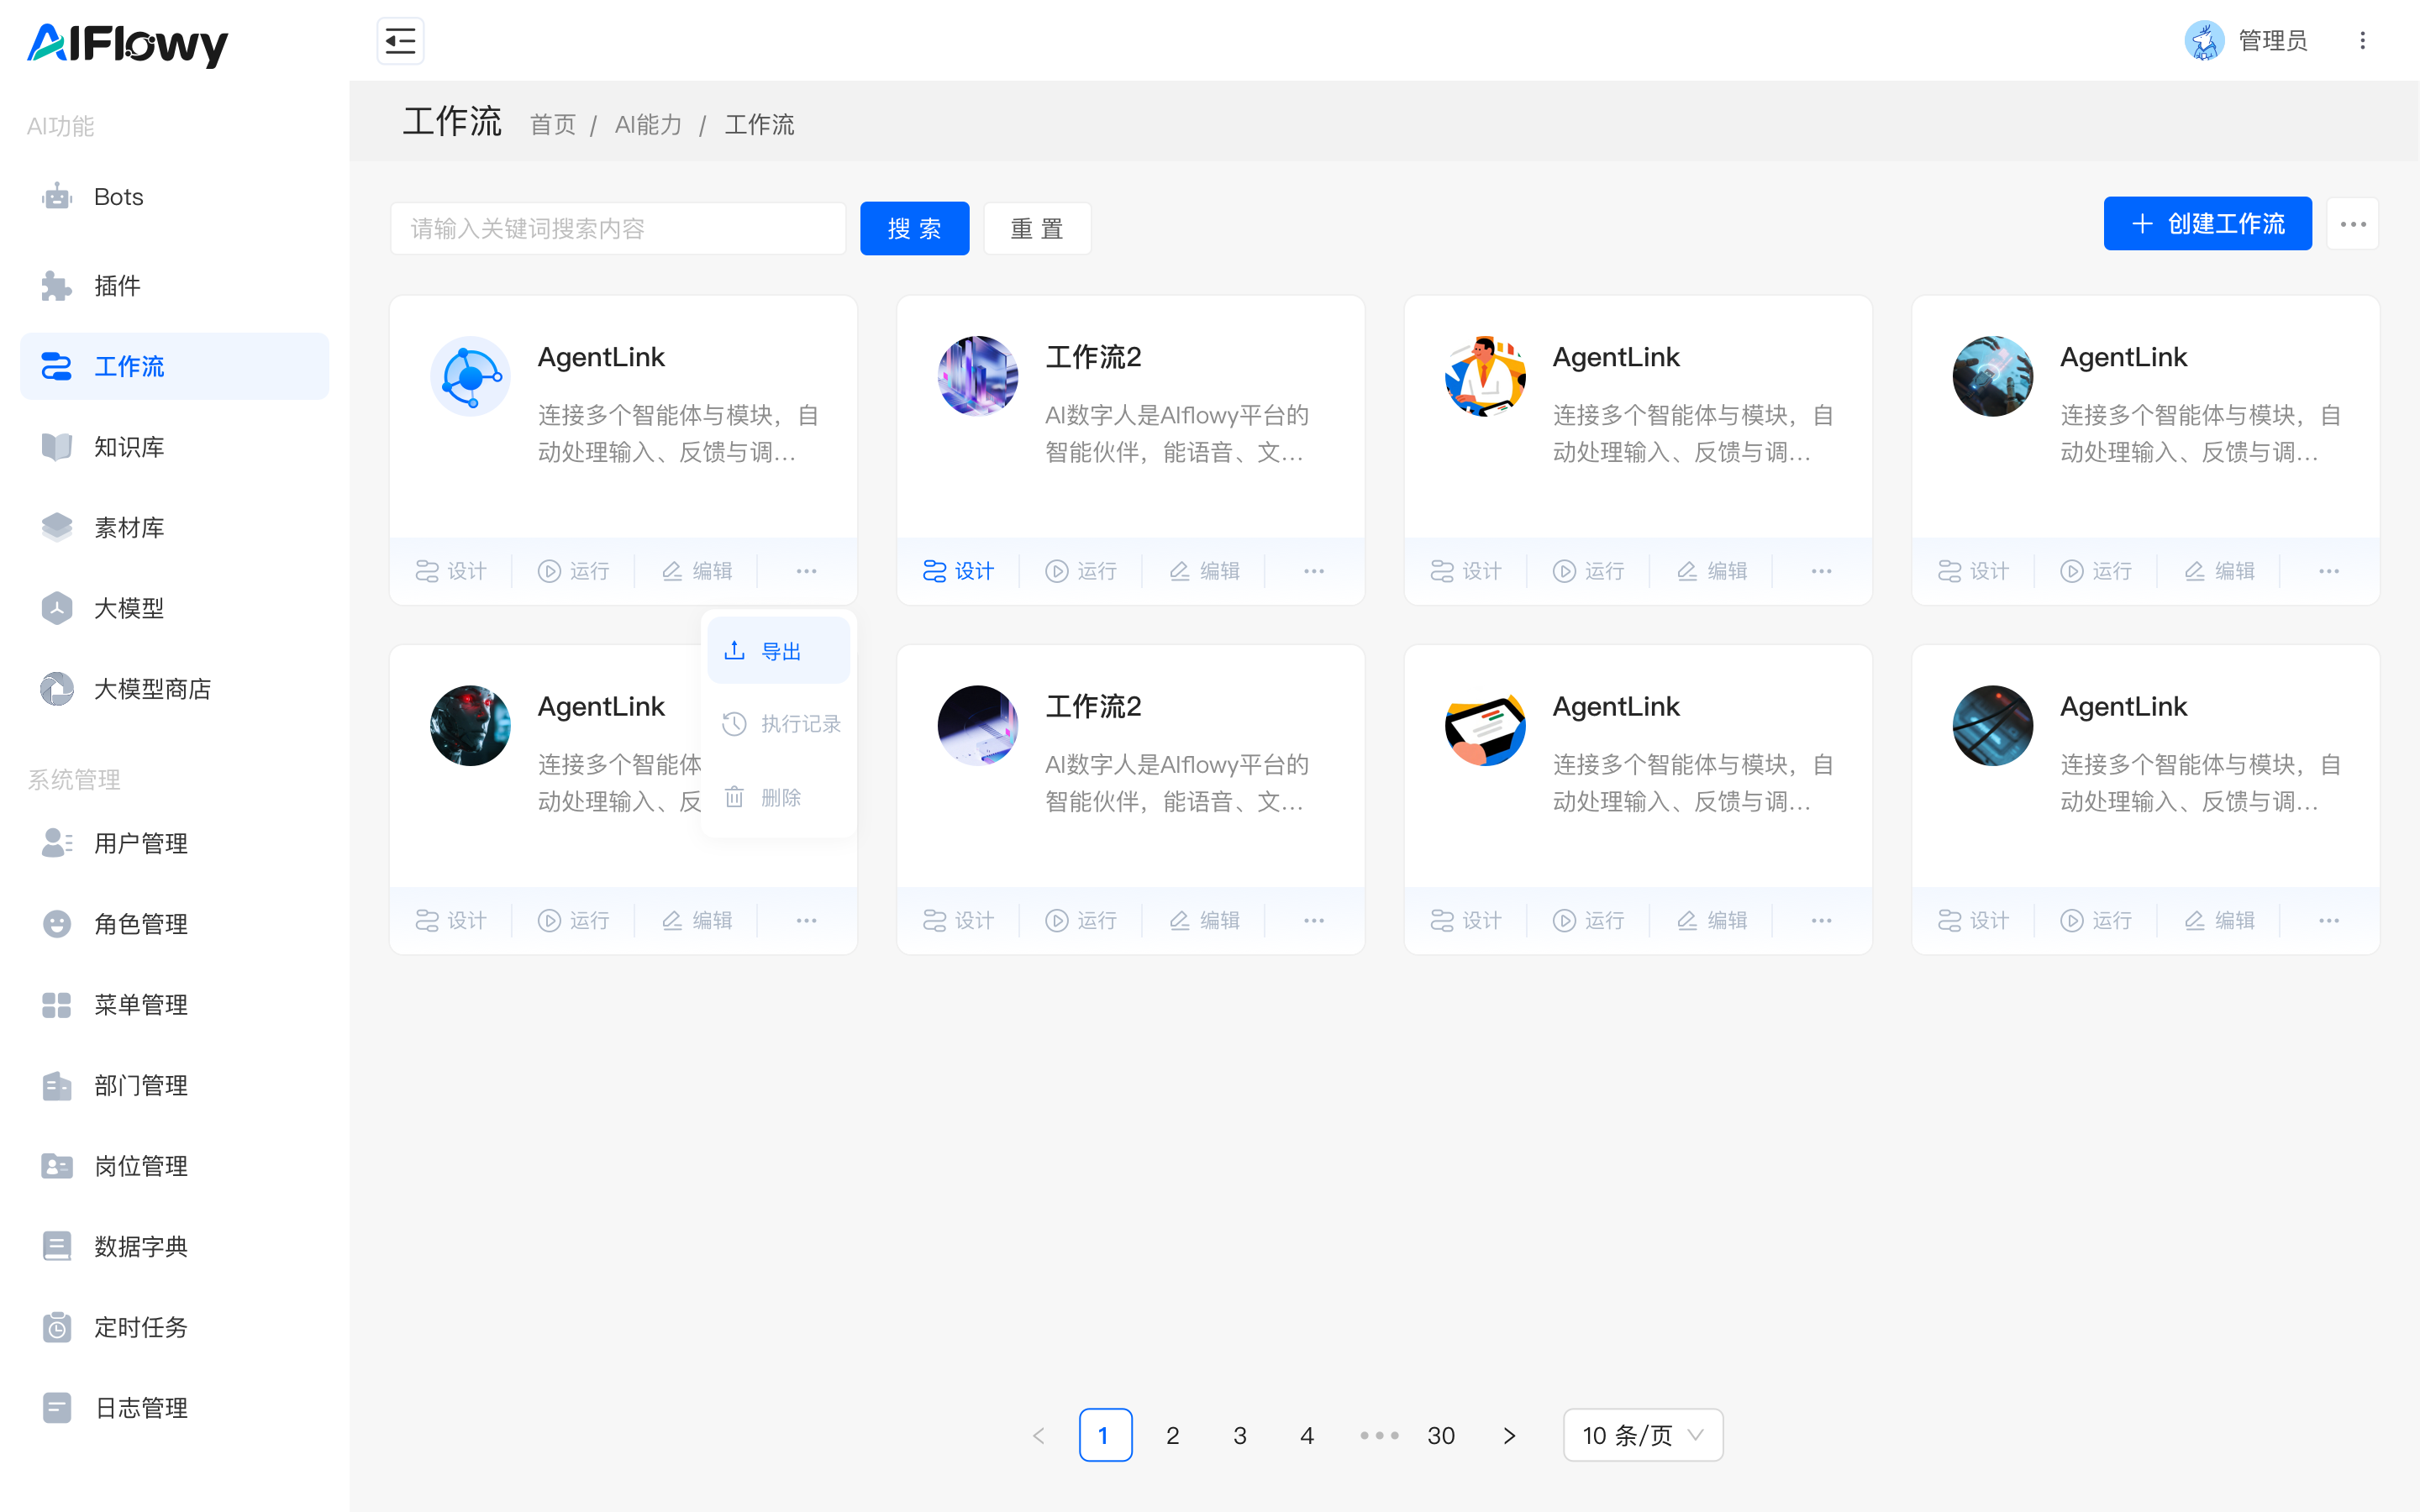Viewport: 2420px width, 1512px height.
Task: Open more options beside 创建工作流 button
Action: pyautogui.click(x=2353, y=223)
